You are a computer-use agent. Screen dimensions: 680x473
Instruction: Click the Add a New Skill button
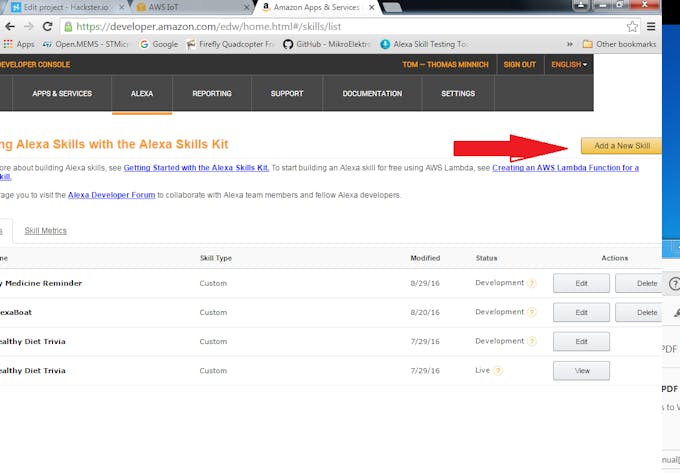tap(621, 146)
